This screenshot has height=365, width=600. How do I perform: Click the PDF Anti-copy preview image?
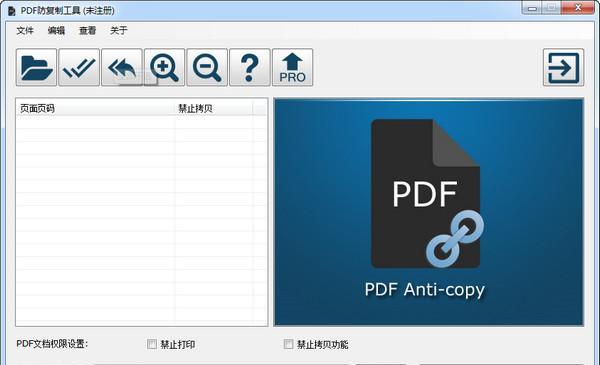429,212
